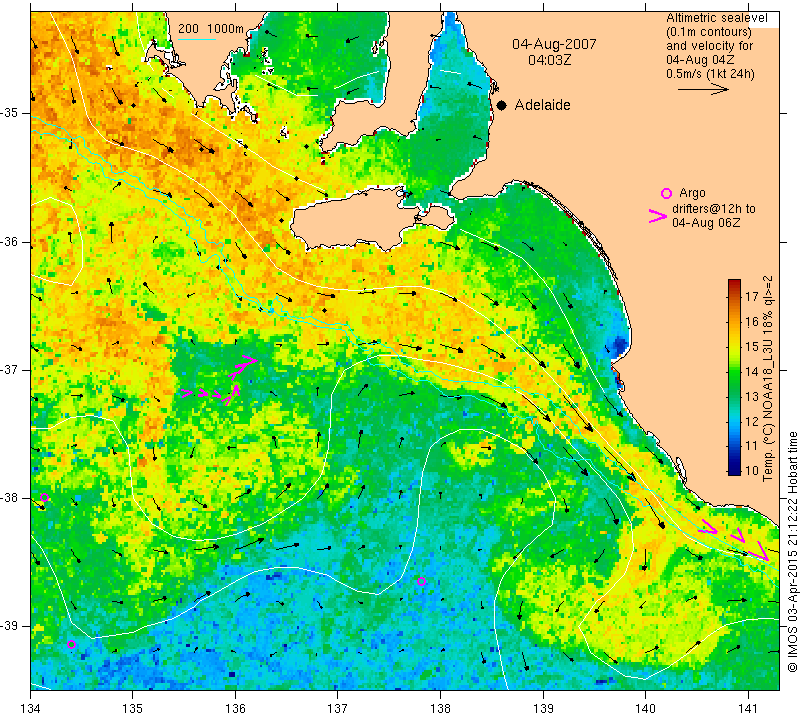Click longitude axis label 136
The height and width of the screenshot is (720, 800).
(x=235, y=708)
